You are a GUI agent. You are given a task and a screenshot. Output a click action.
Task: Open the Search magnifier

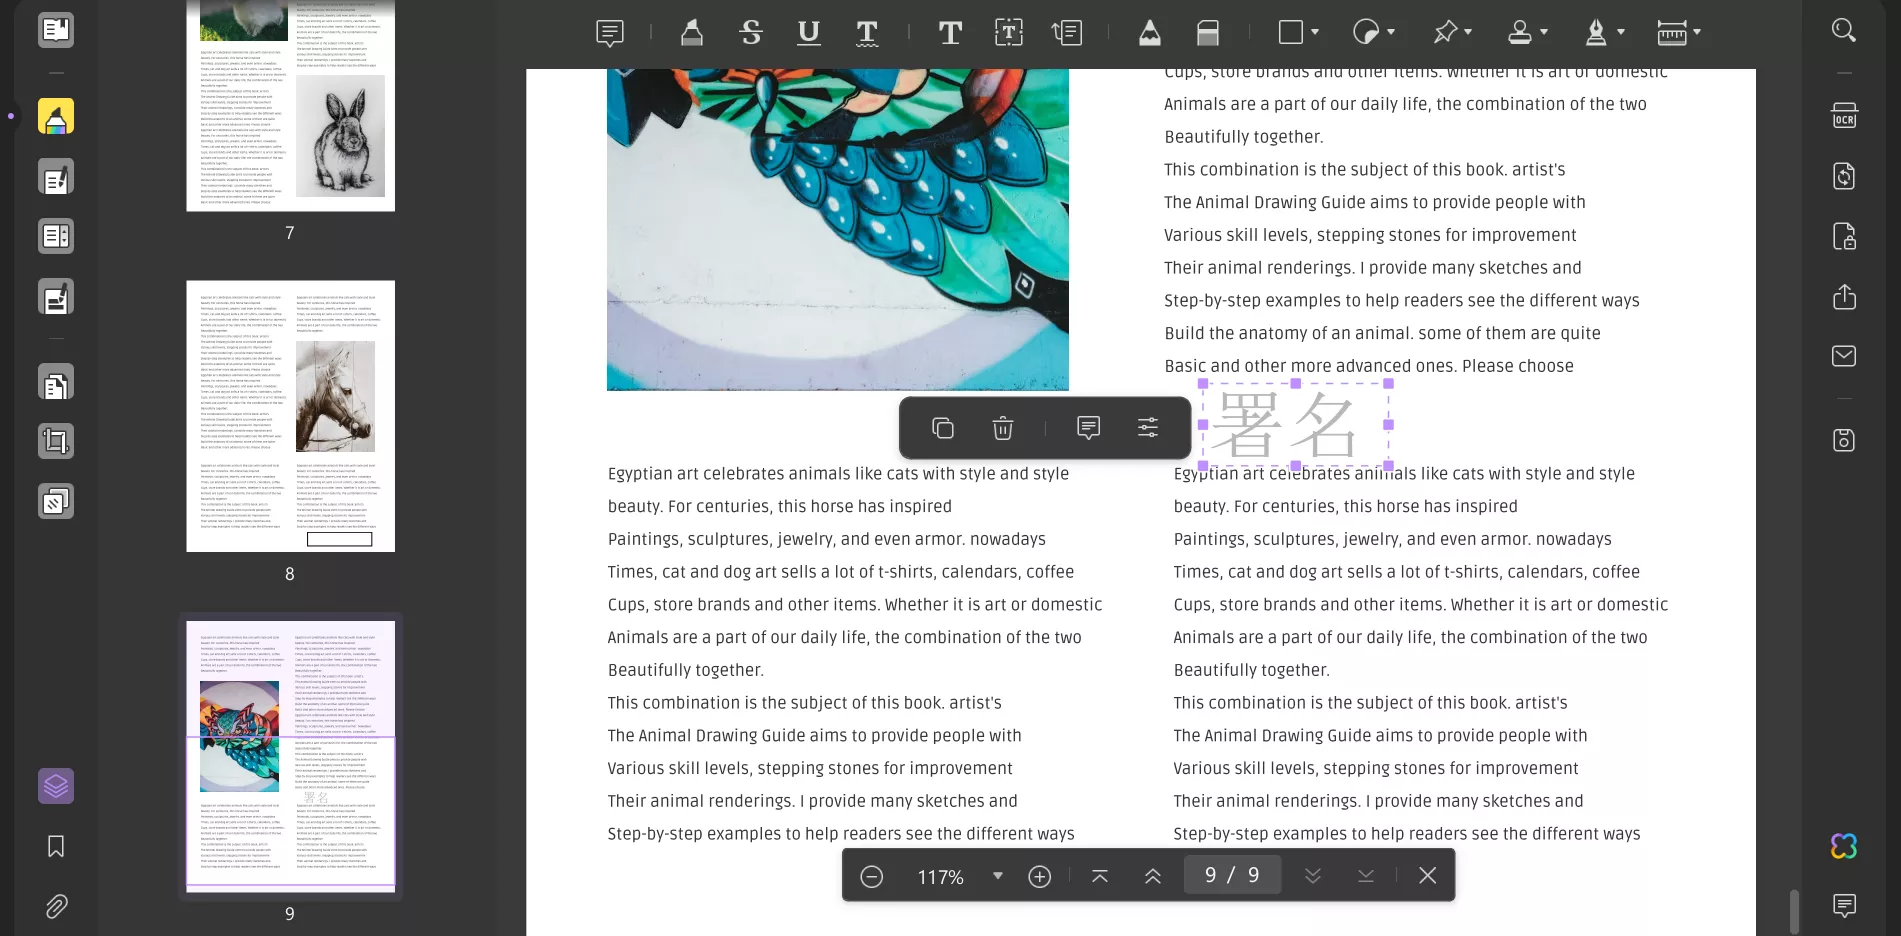tap(1844, 30)
